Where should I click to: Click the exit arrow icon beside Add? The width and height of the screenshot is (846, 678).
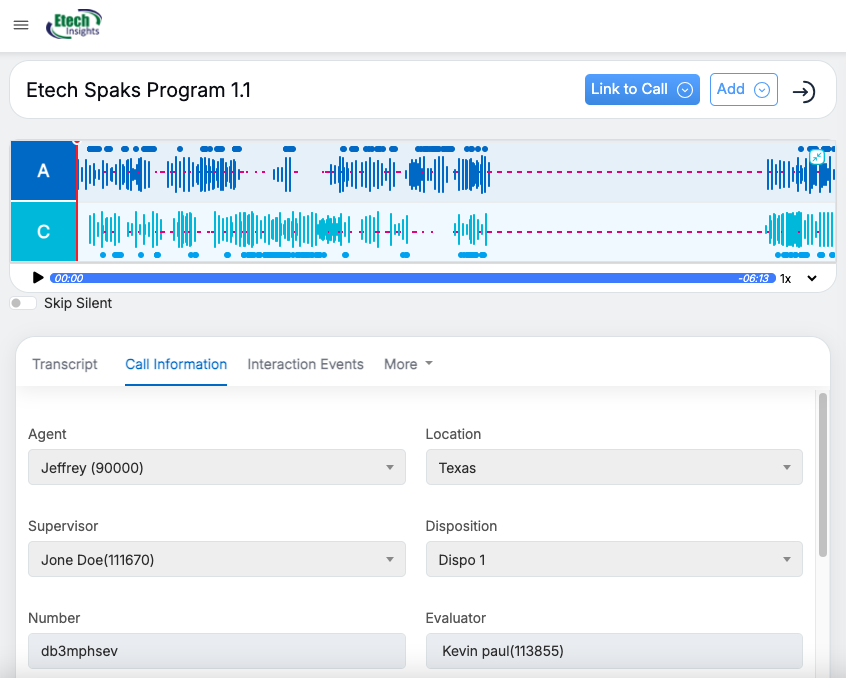pyautogui.click(x=803, y=91)
